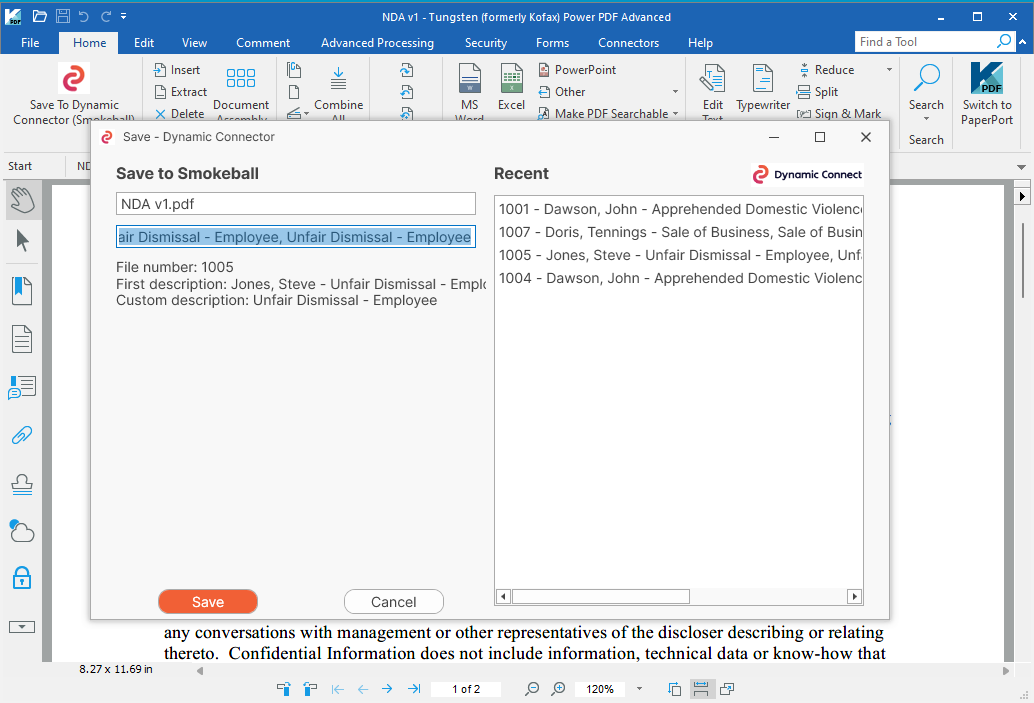The image size is (1034, 703).
Task: Toggle fit width page view
Action: 700,689
